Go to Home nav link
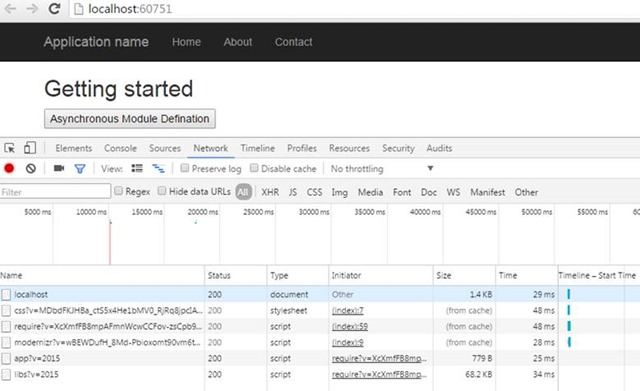The height and width of the screenshot is (391, 640). pyautogui.click(x=187, y=42)
